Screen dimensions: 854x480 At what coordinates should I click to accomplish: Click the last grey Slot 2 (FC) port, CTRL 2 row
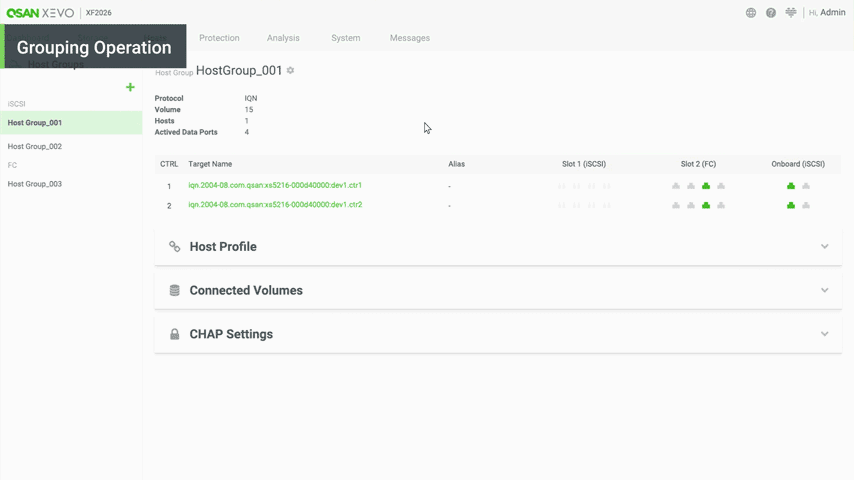coord(721,205)
